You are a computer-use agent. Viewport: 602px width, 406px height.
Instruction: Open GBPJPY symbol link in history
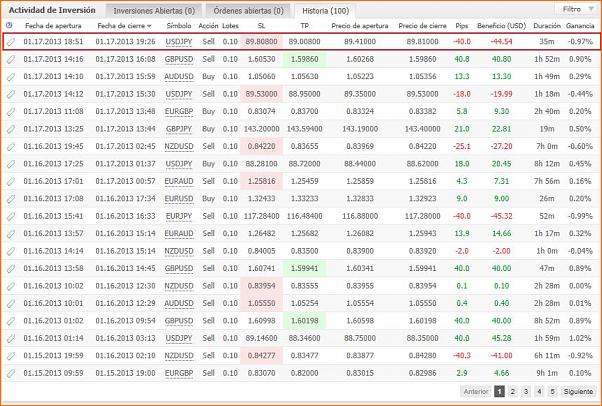click(x=179, y=129)
